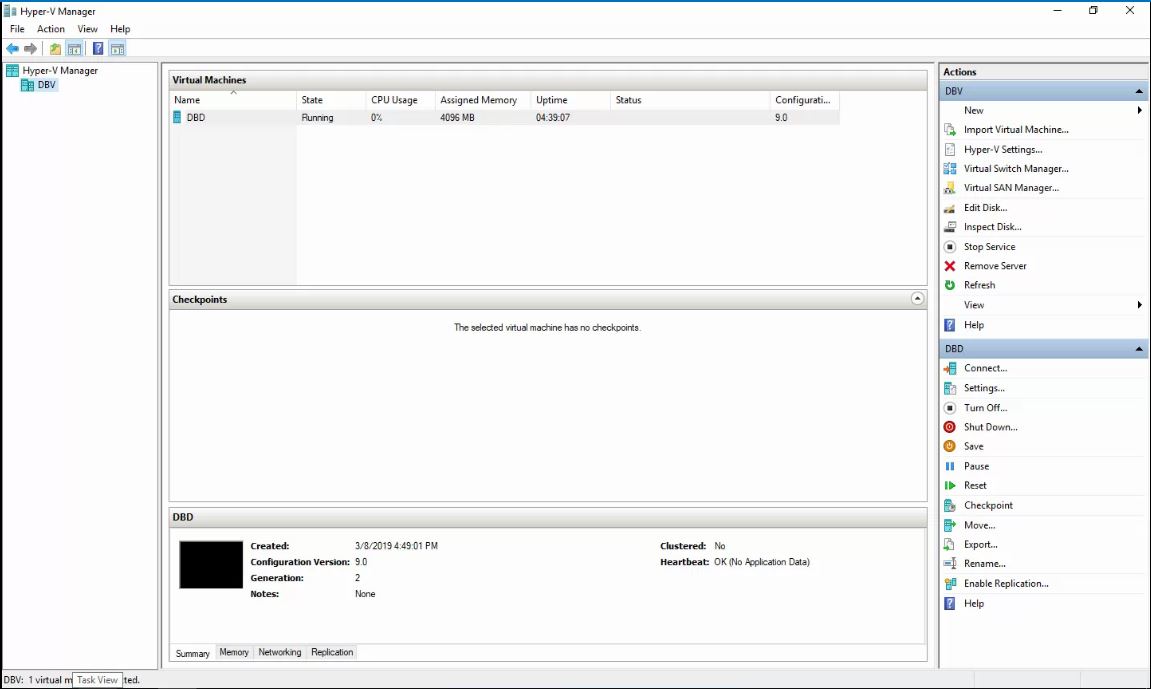Click the 4096 MB assigned memory cell
Viewport: 1151px width, 689px height.
coord(457,117)
